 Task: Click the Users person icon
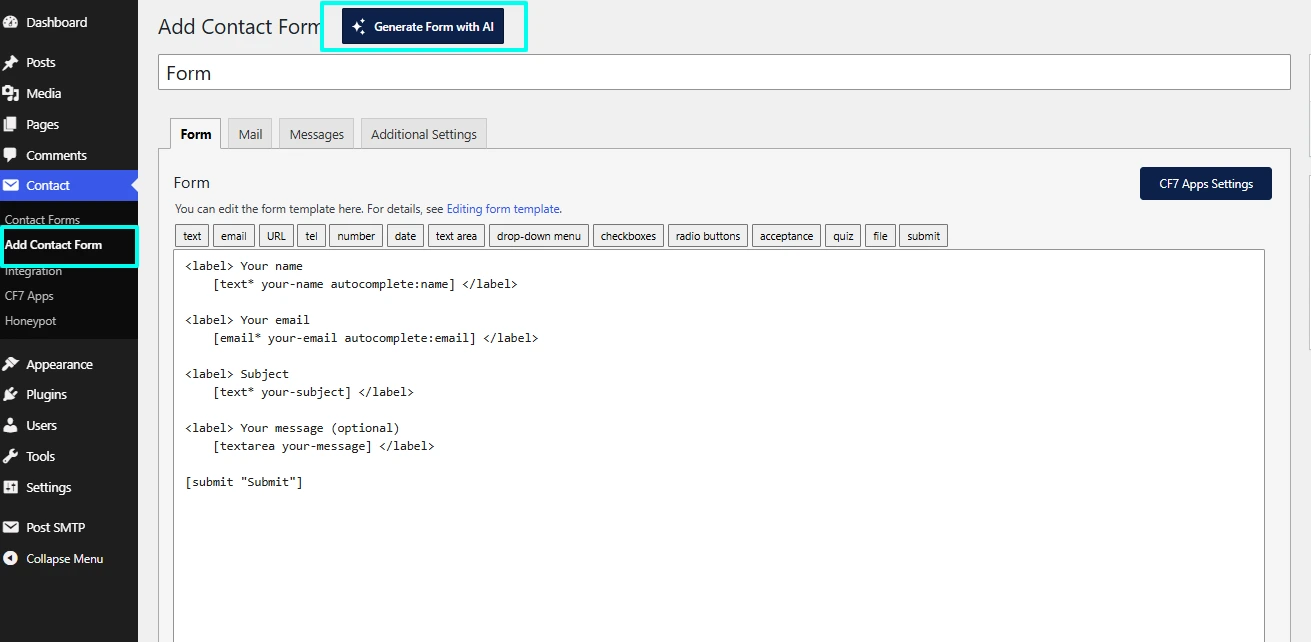tap(11, 425)
